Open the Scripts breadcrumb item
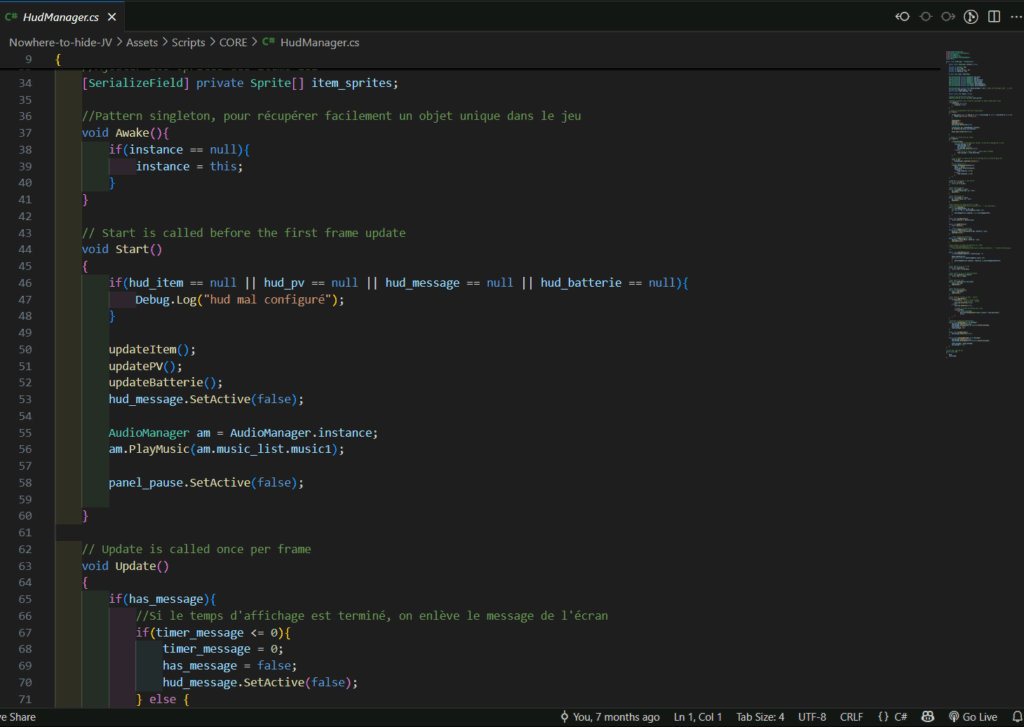Screen dimensions: 1024x727 pos(188,42)
